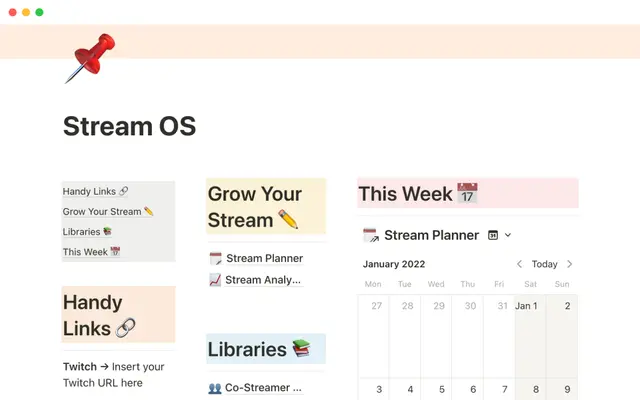Screen dimensions: 640x400
Task: Go to Libraries link in contents list
Action: coord(87,232)
